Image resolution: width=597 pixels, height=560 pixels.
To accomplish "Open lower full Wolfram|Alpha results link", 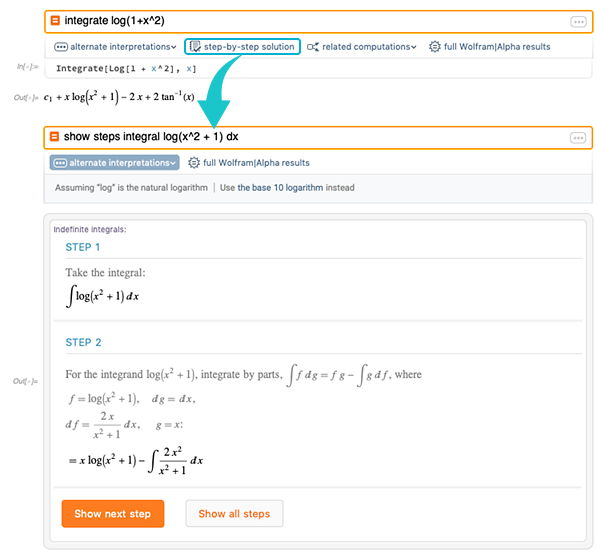I will (x=256, y=163).
